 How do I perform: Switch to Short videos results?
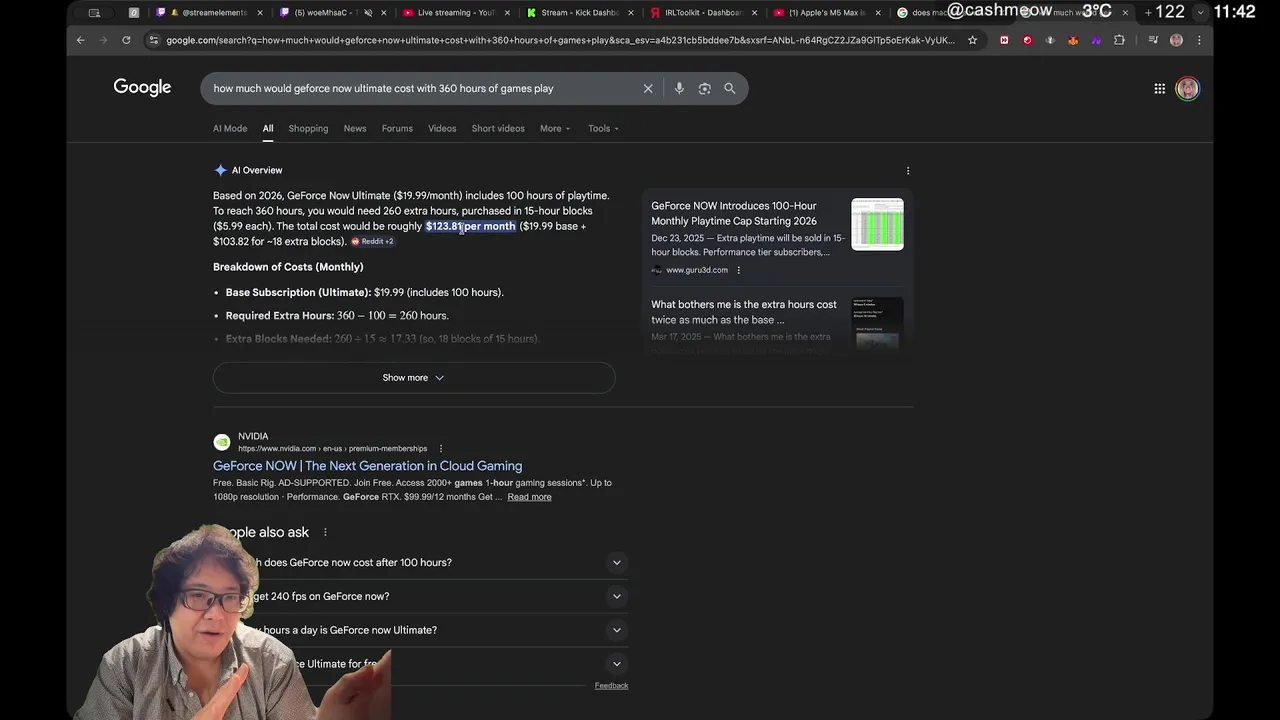click(x=498, y=128)
